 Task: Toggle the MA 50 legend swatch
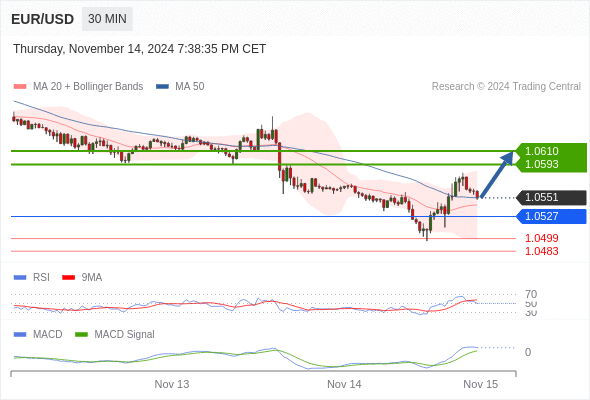pos(162,87)
